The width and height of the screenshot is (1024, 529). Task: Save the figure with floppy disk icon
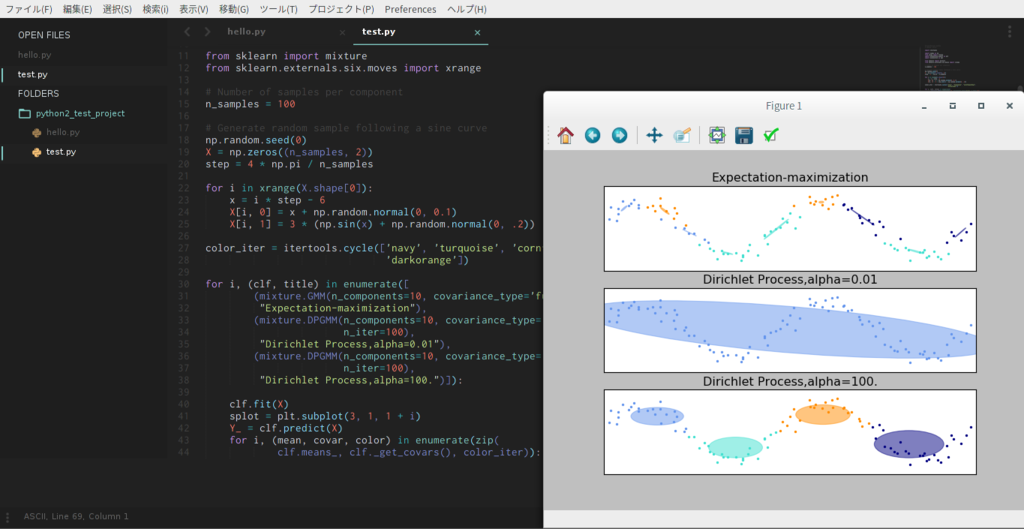pos(744,135)
